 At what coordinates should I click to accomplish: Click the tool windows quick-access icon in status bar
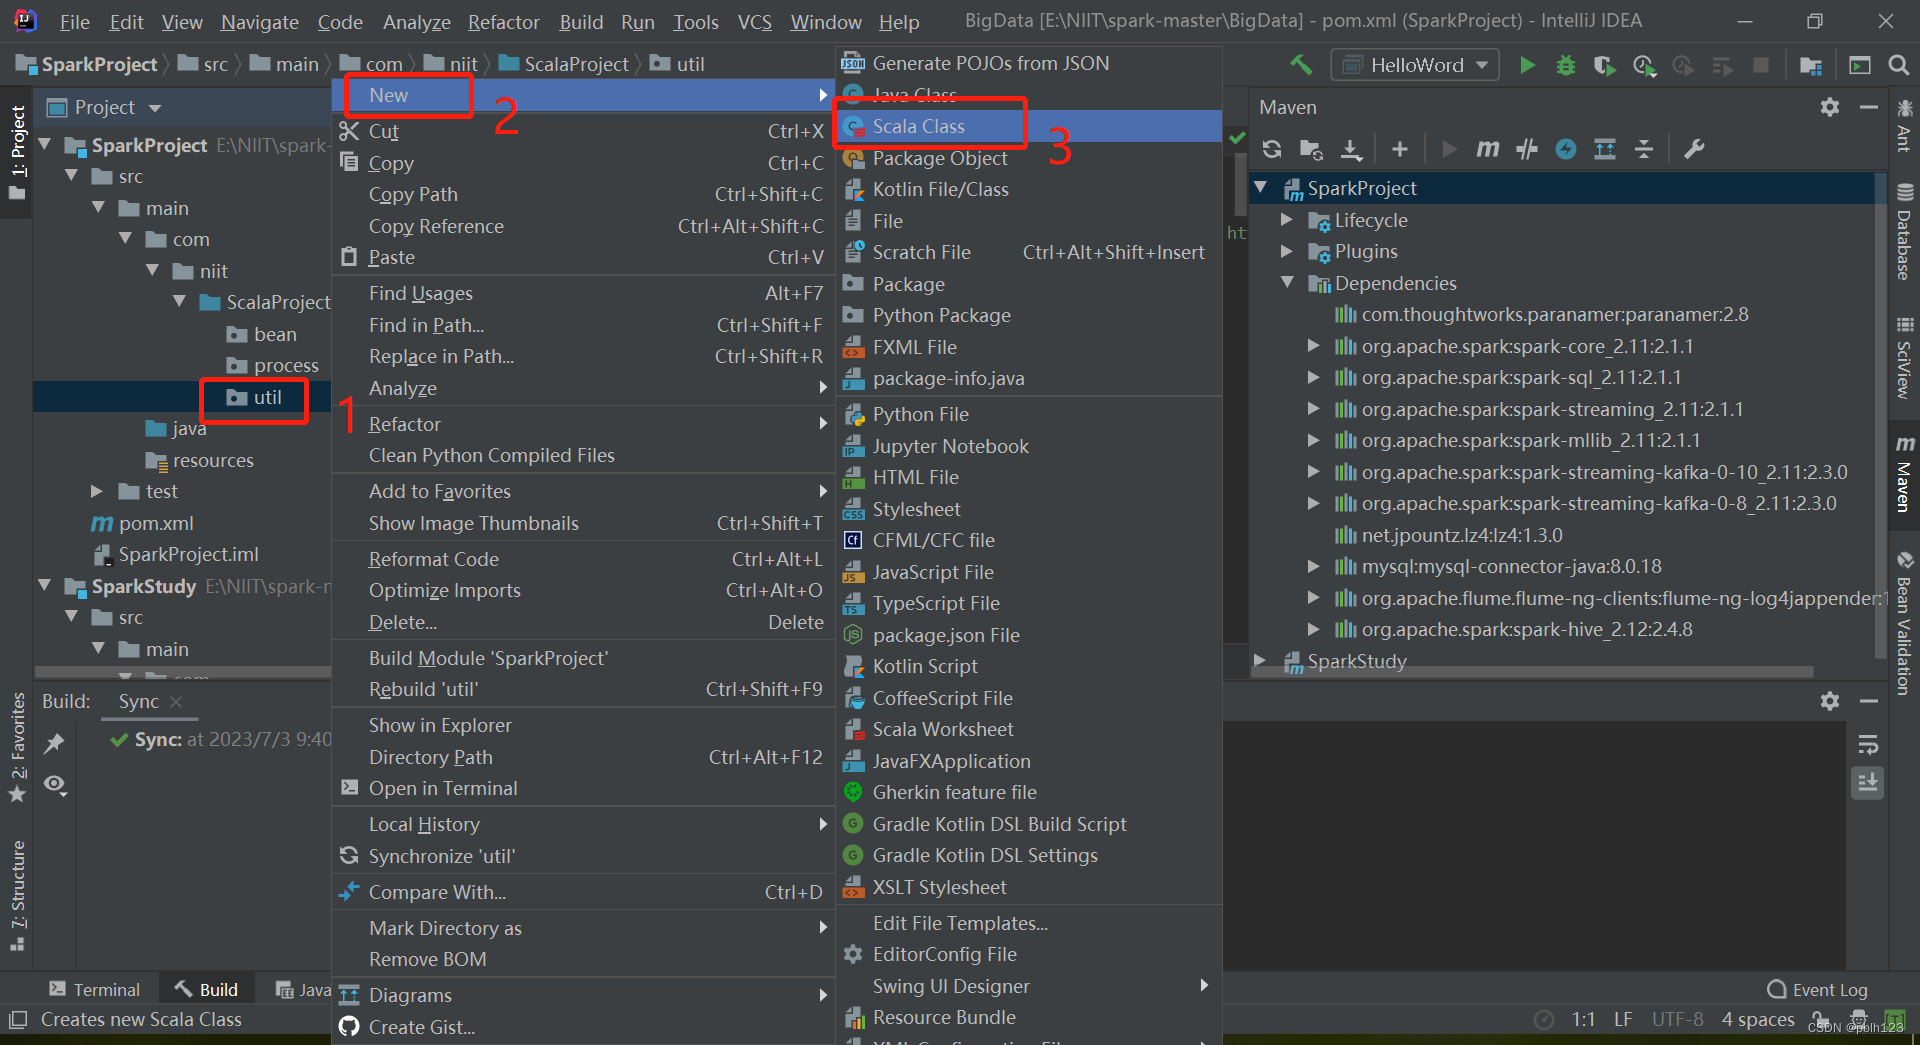click(x=18, y=1020)
